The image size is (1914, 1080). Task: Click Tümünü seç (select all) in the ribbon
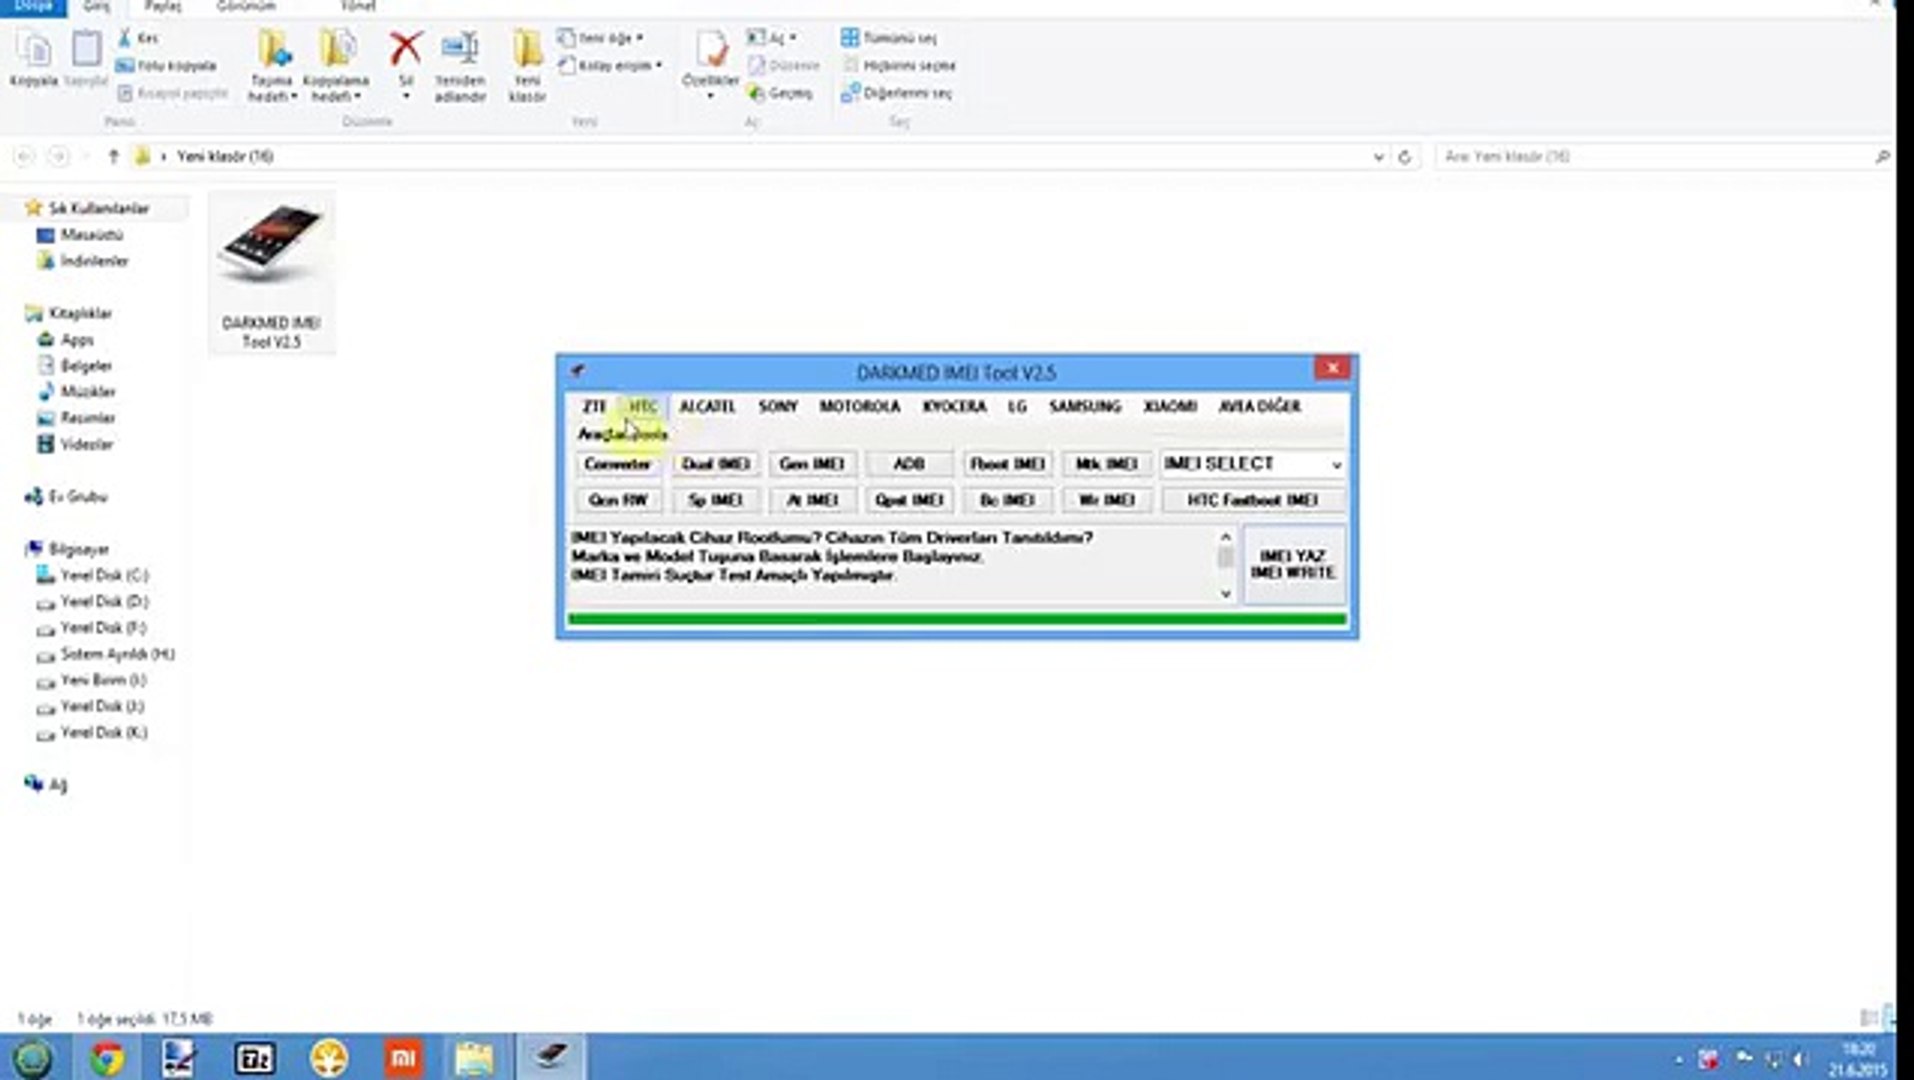click(x=889, y=38)
